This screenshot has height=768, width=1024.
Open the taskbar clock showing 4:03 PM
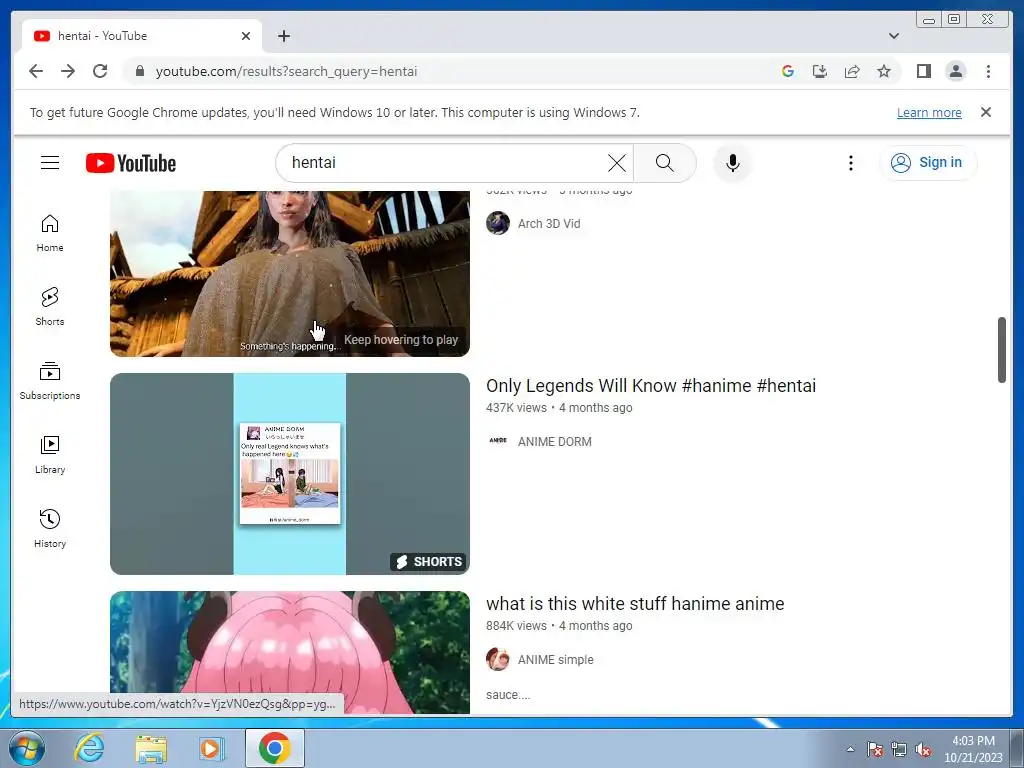pyautogui.click(x=973, y=749)
